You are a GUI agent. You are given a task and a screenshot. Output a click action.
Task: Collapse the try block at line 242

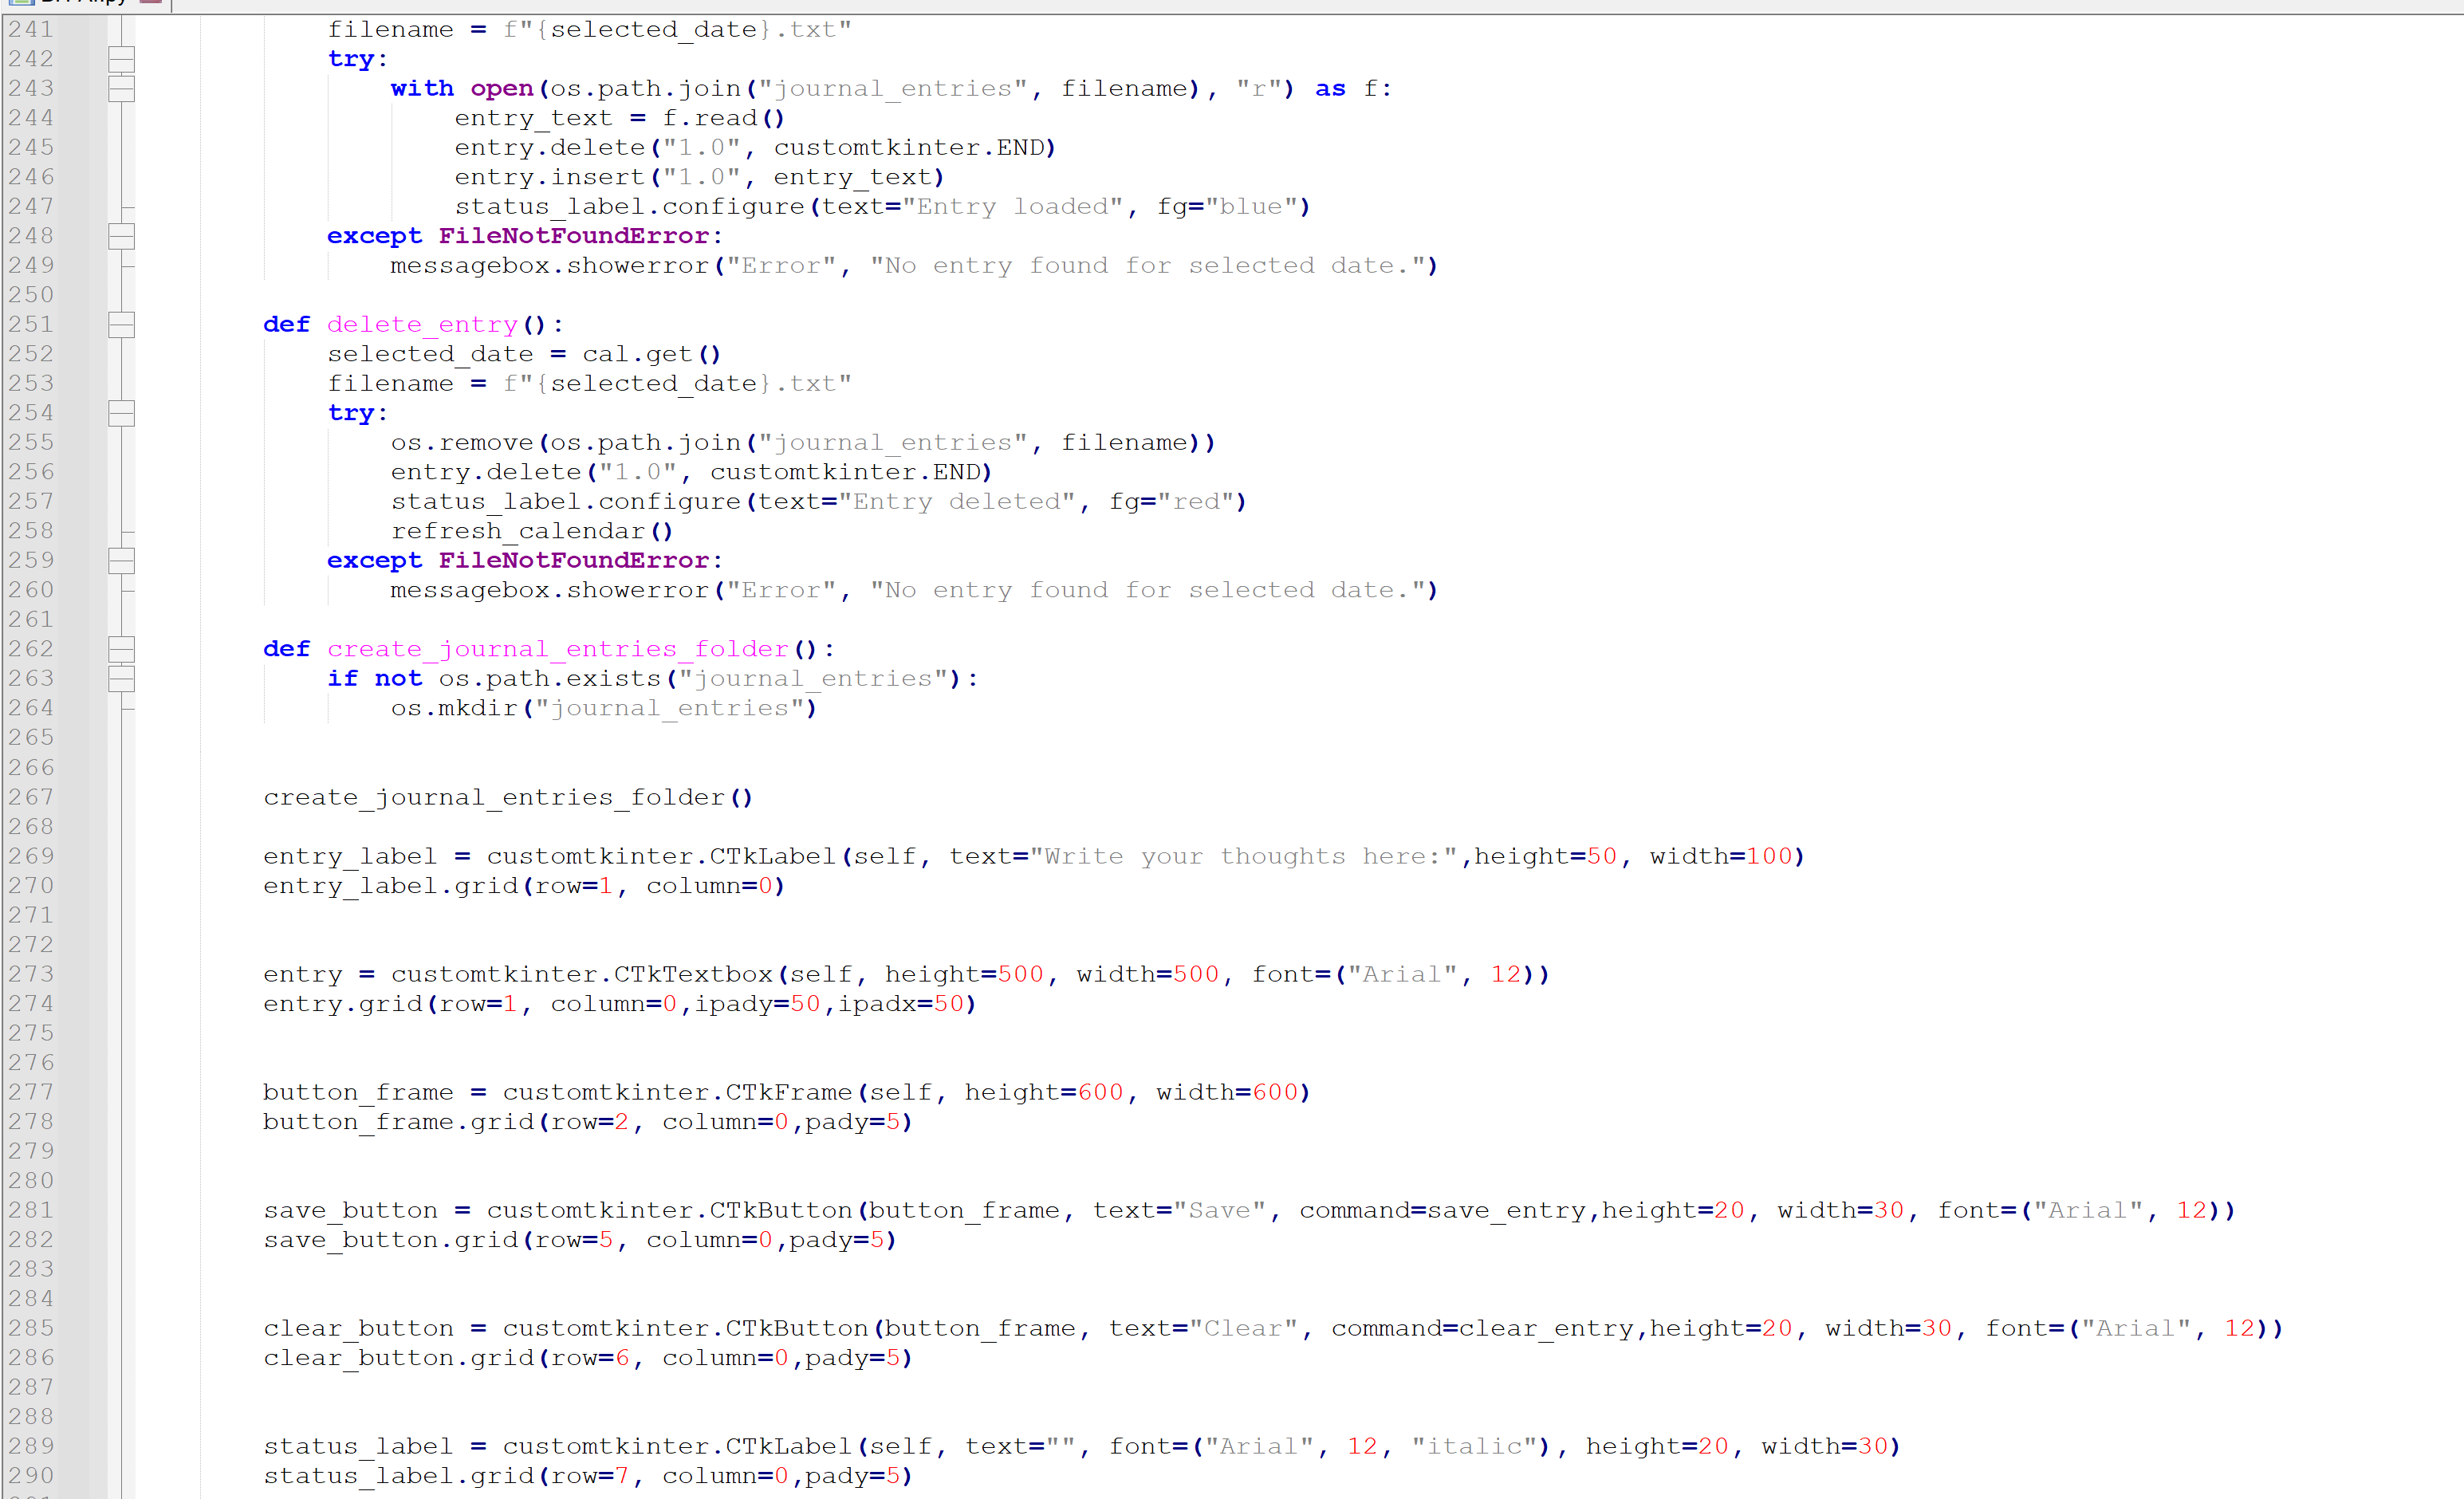121,59
